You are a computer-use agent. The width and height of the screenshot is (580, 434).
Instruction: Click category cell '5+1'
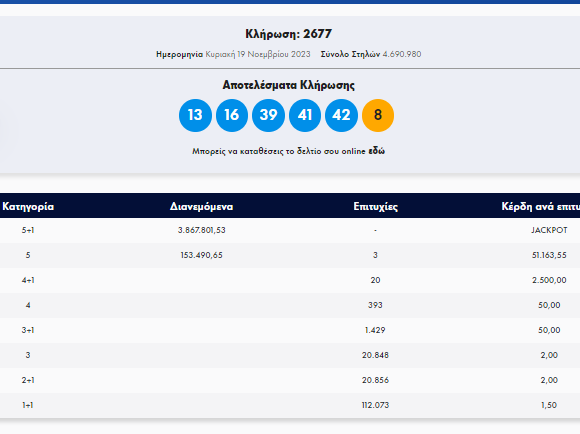point(28,230)
